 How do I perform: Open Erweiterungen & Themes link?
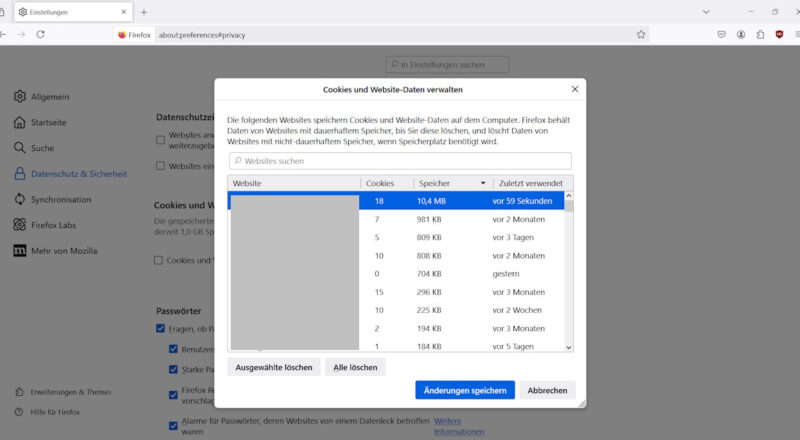(x=63, y=392)
